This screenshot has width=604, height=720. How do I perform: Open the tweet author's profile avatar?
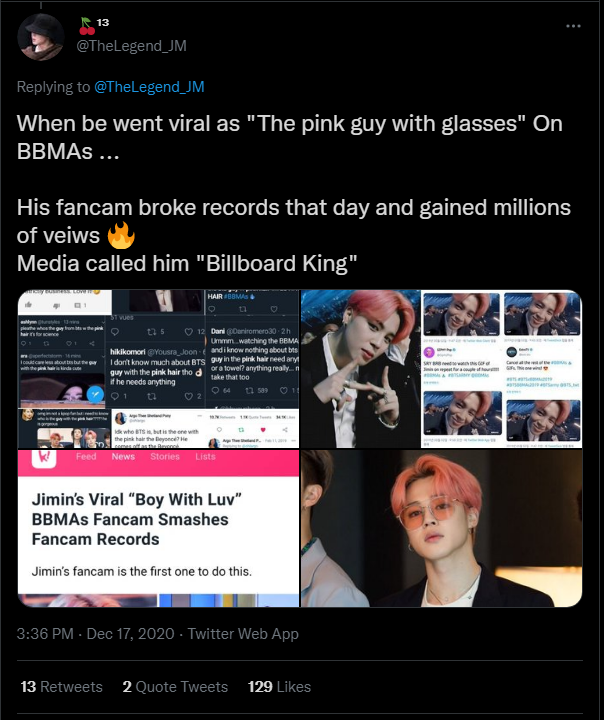click(x=40, y=37)
